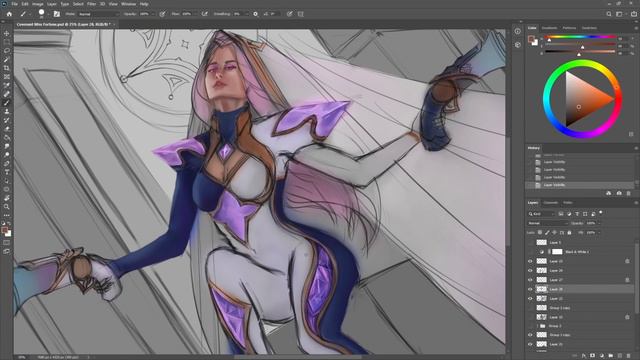
Task: Click the hue slider in Color panel
Action: [581, 37]
